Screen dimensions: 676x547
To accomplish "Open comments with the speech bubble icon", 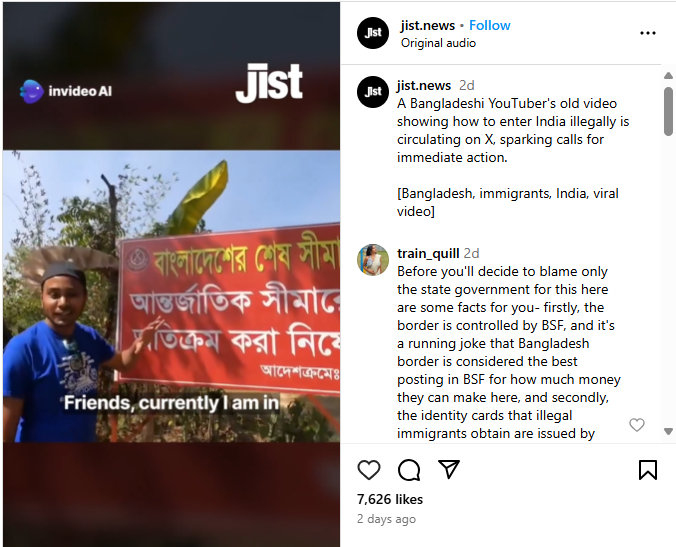I will 409,469.
